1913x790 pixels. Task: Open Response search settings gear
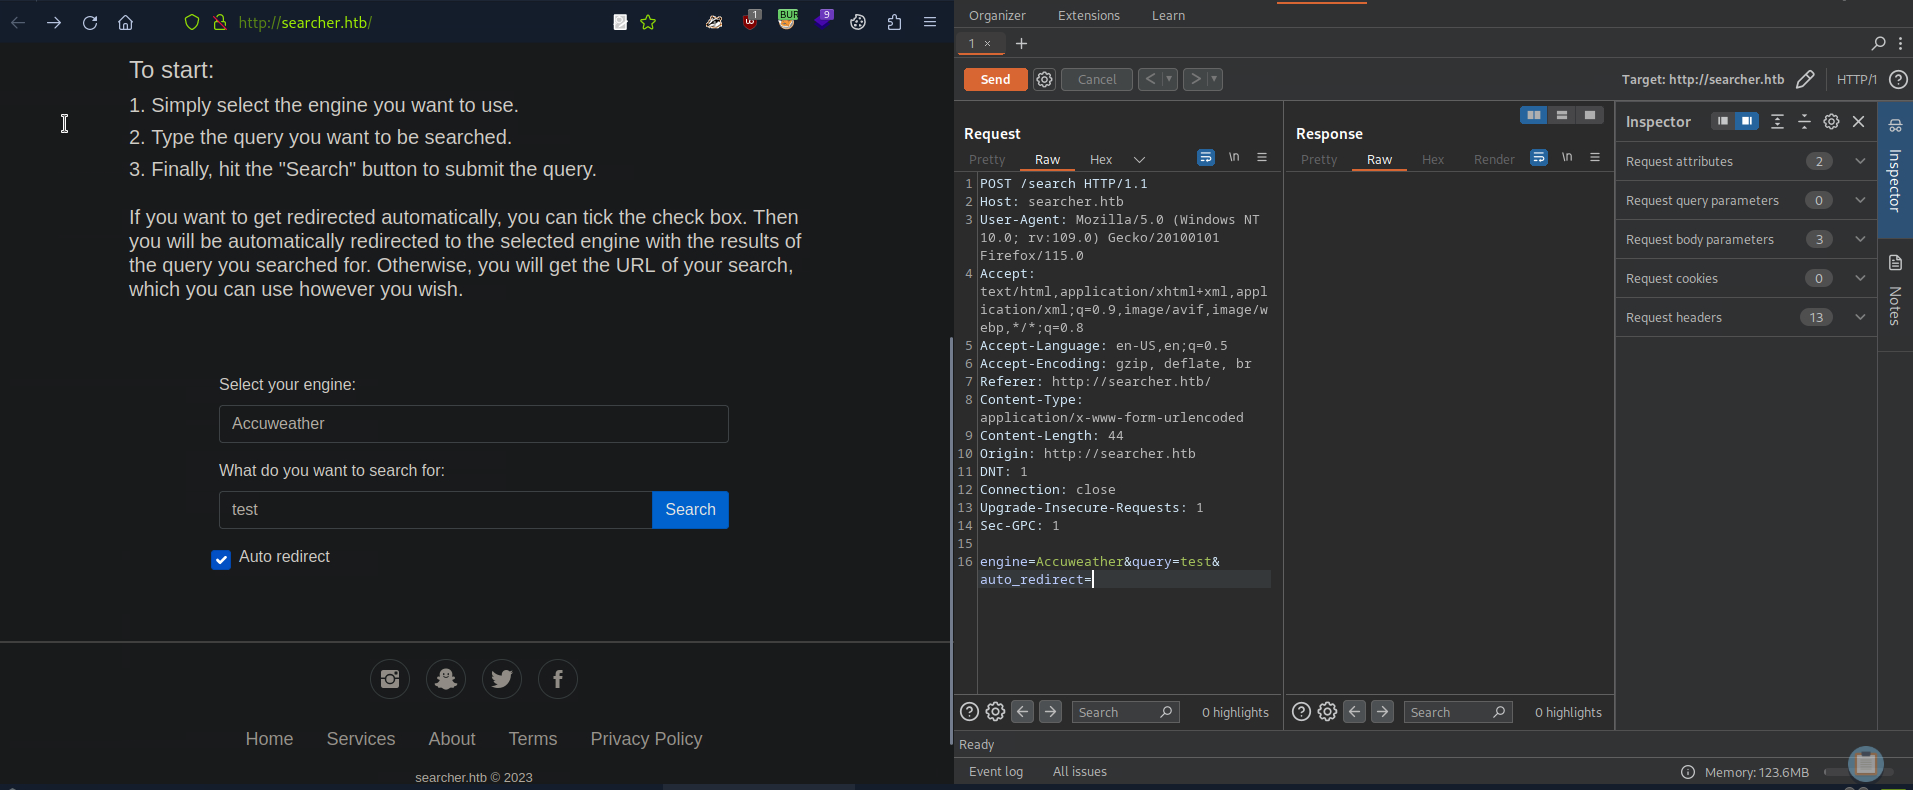click(1327, 711)
